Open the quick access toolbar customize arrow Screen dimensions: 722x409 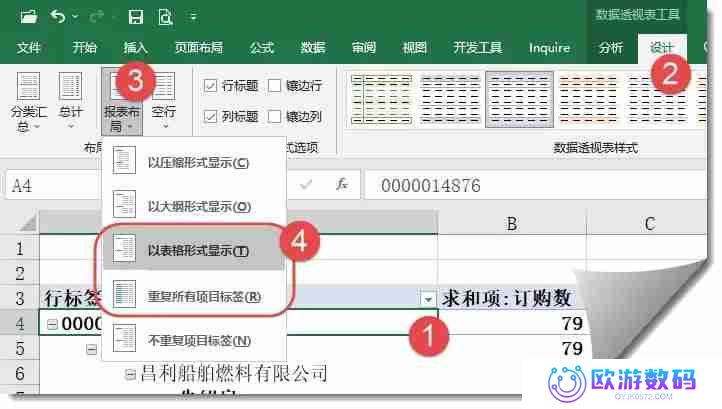click(x=193, y=18)
